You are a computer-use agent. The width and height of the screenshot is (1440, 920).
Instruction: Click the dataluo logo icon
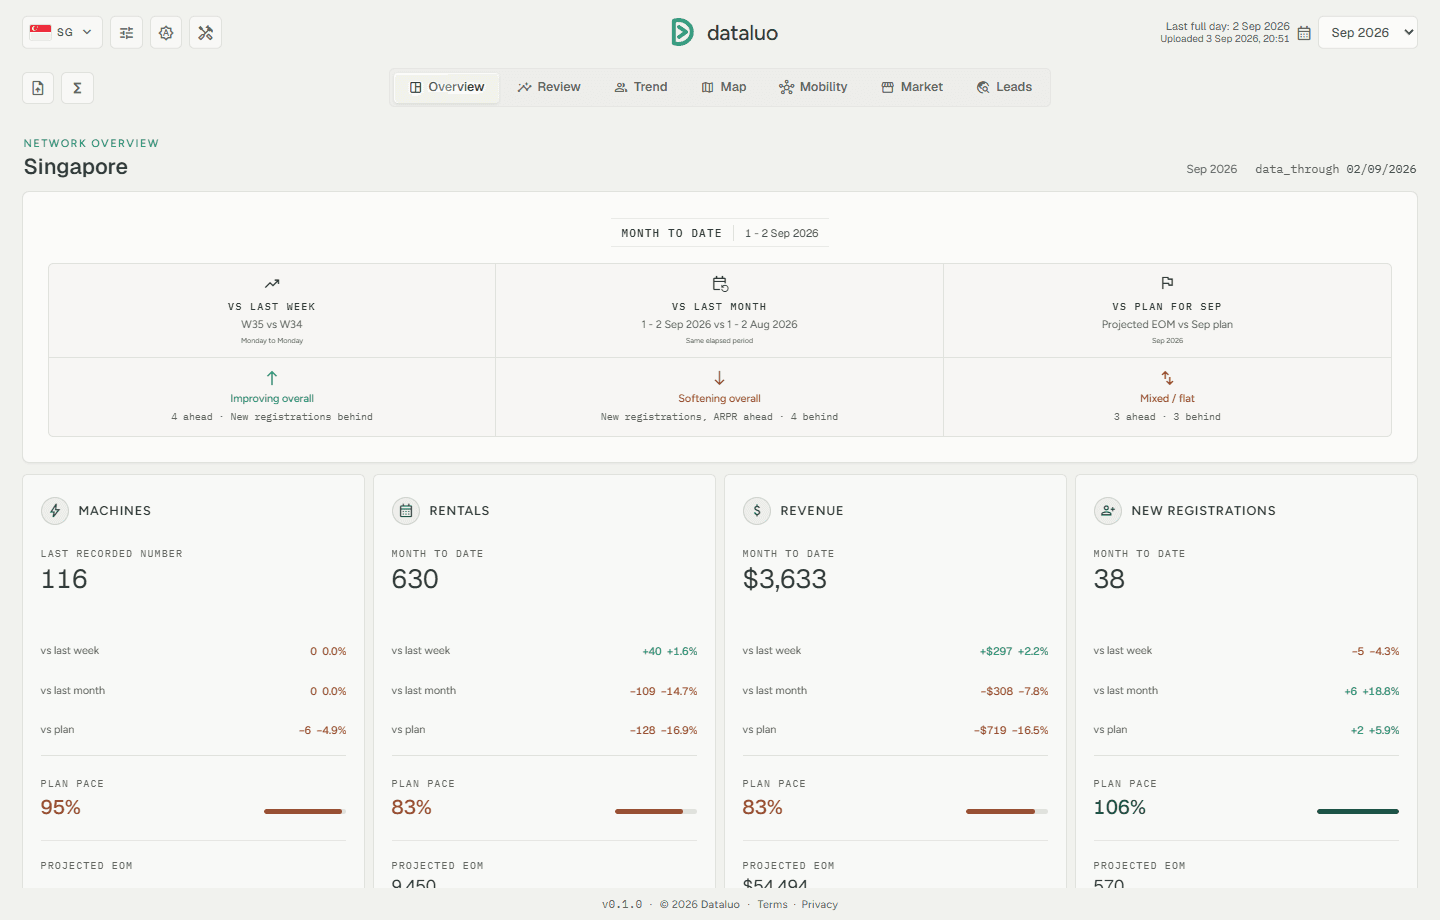click(682, 32)
